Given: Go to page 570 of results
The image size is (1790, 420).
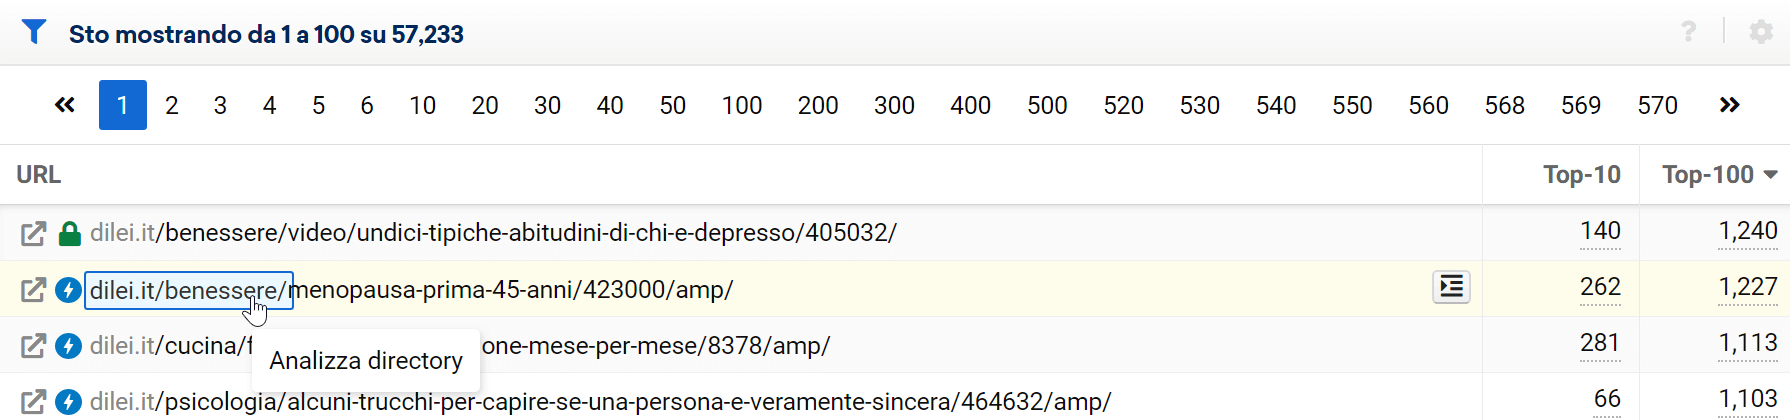Looking at the screenshot, I should pos(1657,105).
